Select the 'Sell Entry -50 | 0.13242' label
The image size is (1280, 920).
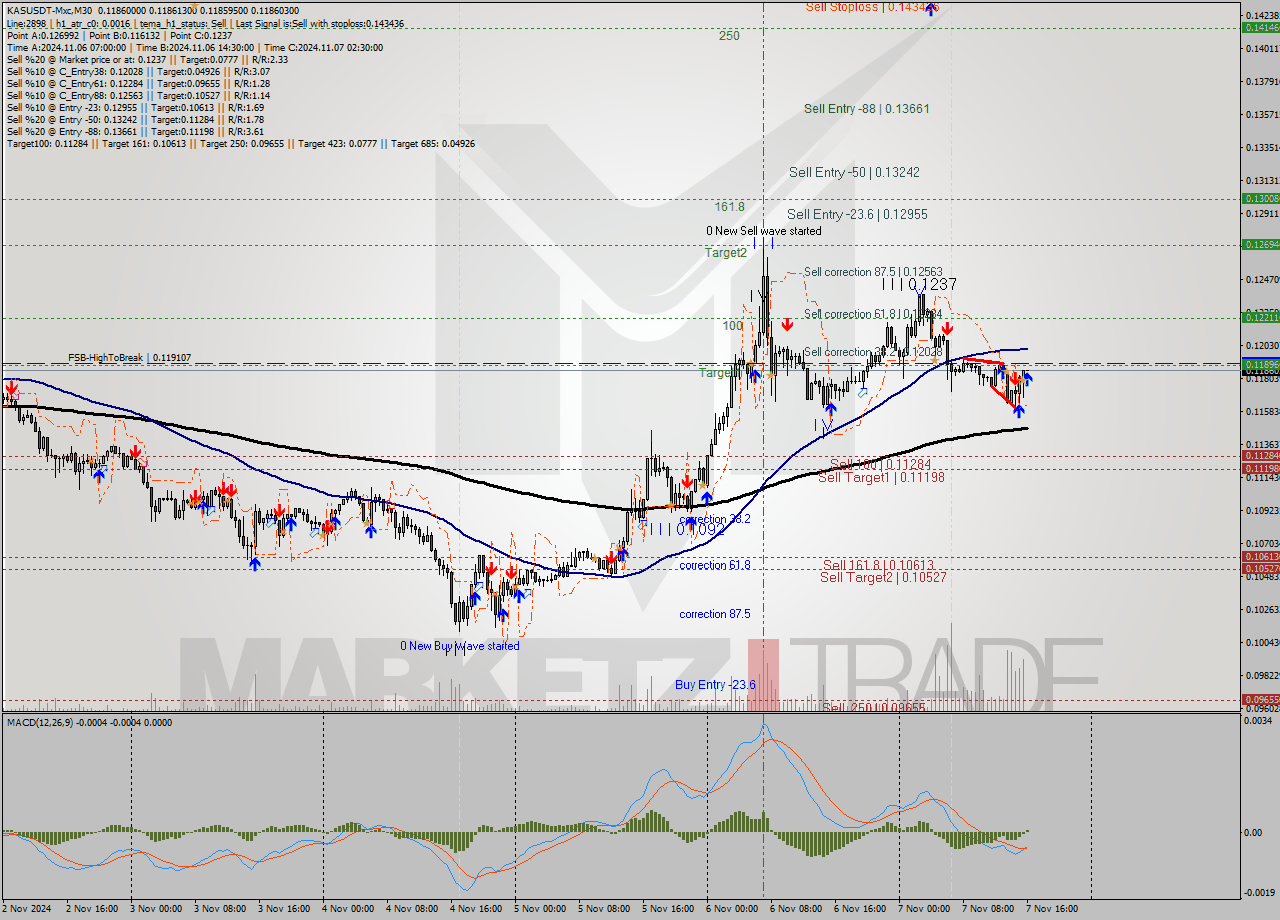tap(854, 172)
